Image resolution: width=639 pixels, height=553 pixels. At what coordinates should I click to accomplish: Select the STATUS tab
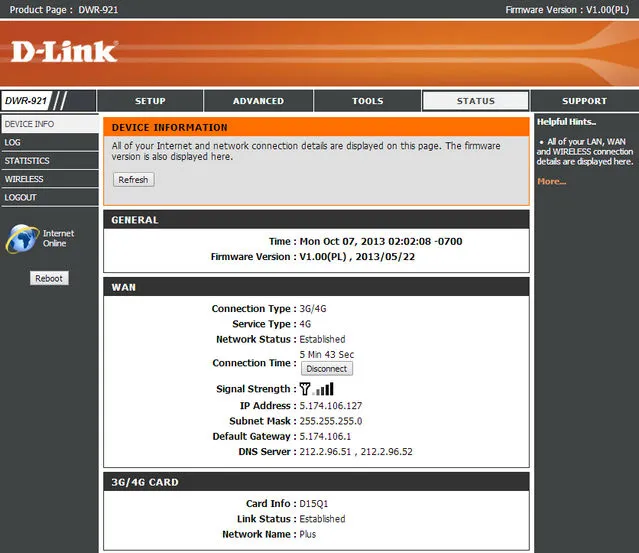[475, 101]
